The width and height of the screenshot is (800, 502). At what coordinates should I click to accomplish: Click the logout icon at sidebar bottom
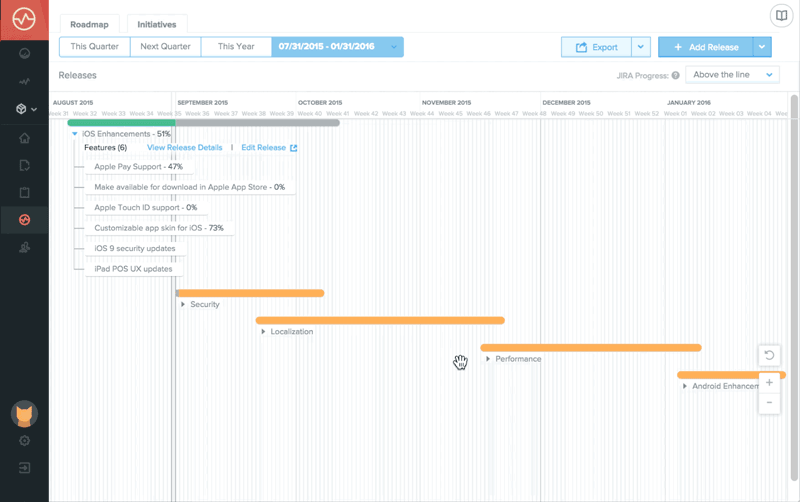pyautogui.click(x=24, y=468)
